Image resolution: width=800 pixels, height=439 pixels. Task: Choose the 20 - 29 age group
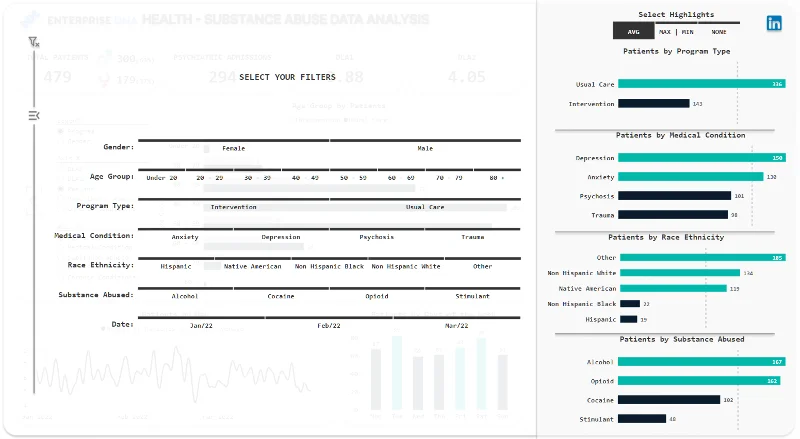210,178
